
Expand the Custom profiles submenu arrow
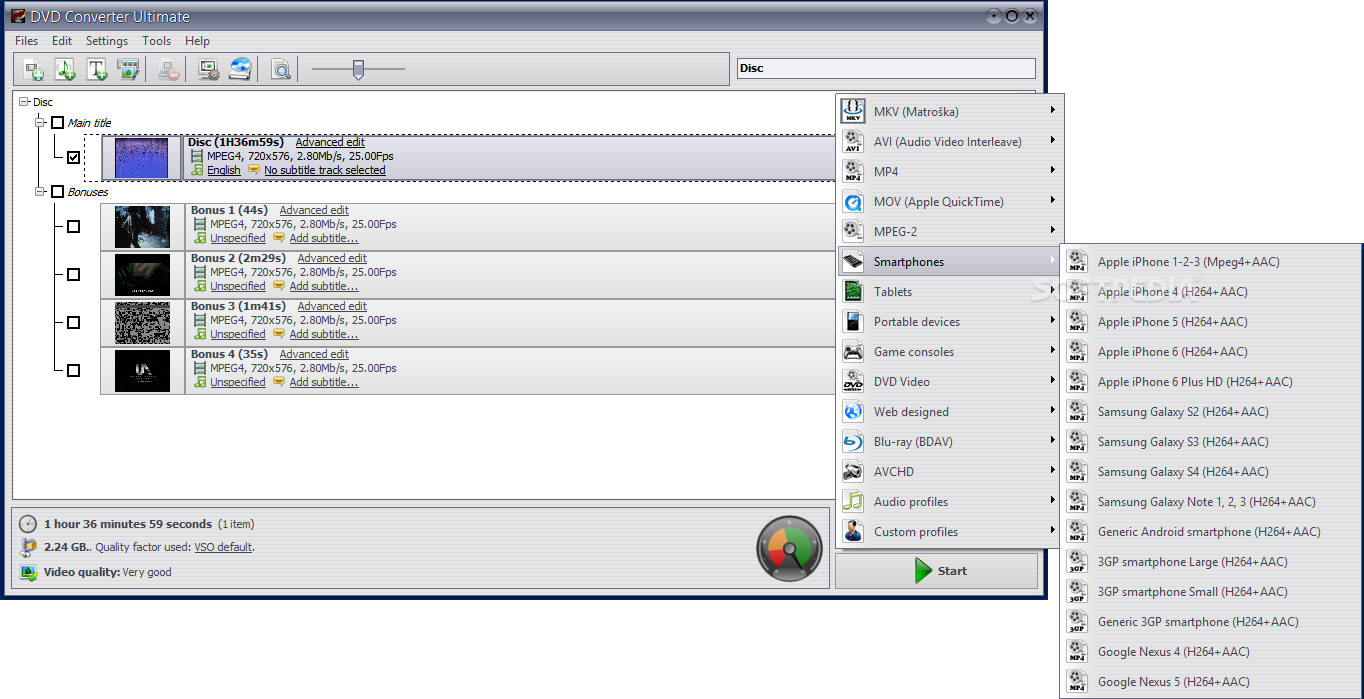pyautogui.click(x=1052, y=531)
